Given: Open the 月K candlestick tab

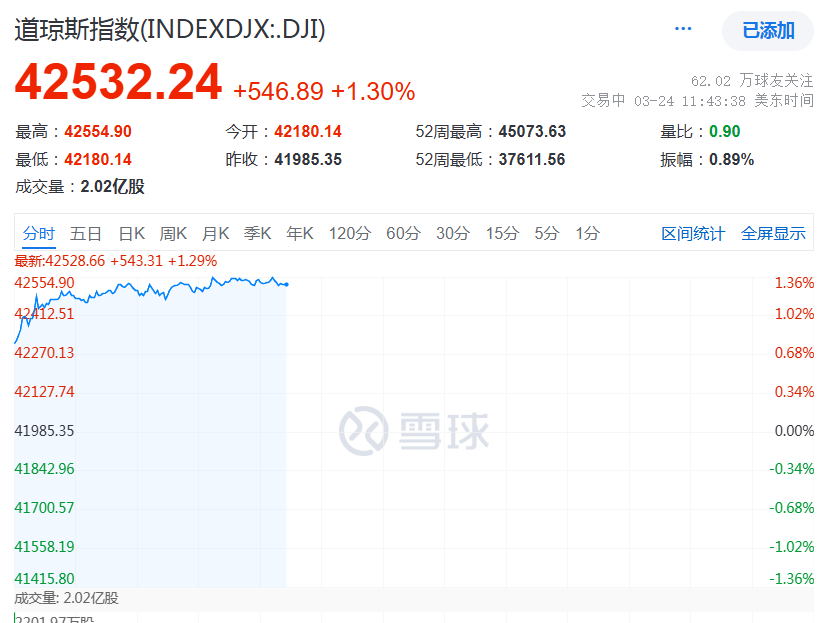Looking at the screenshot, I should (x=216, y=233).
